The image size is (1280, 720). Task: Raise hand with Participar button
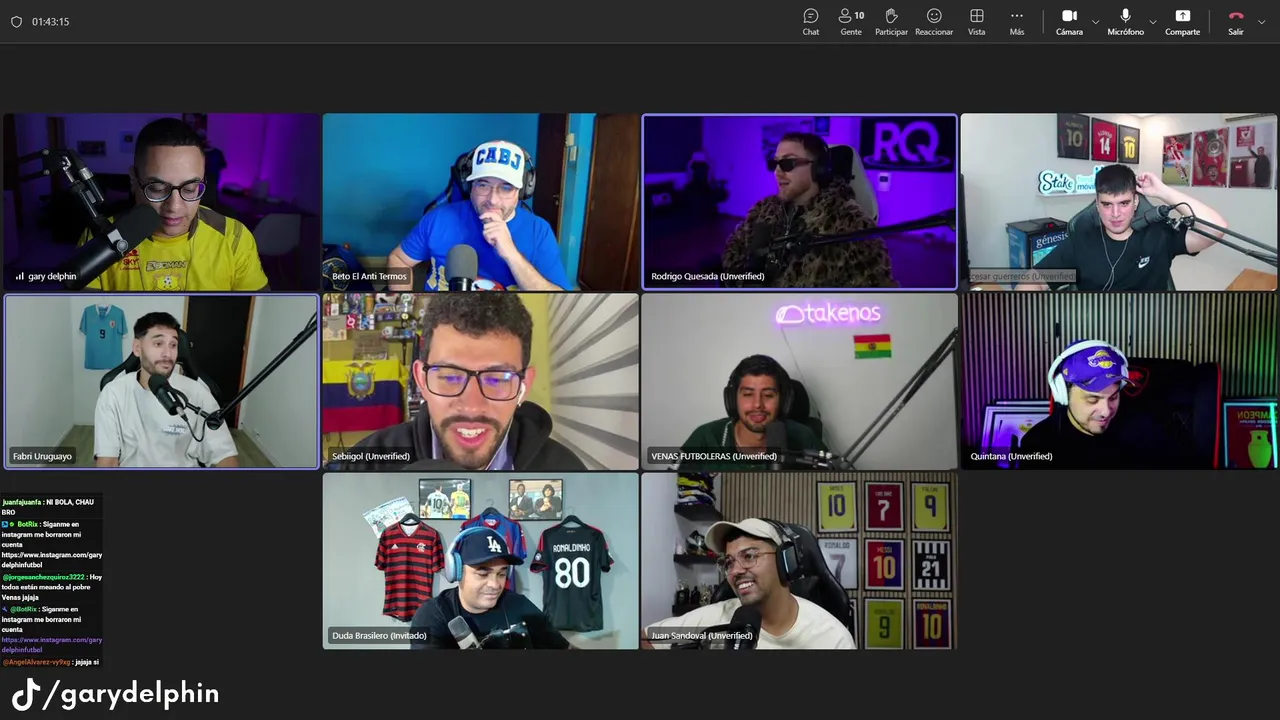click(x=891, y=22)
